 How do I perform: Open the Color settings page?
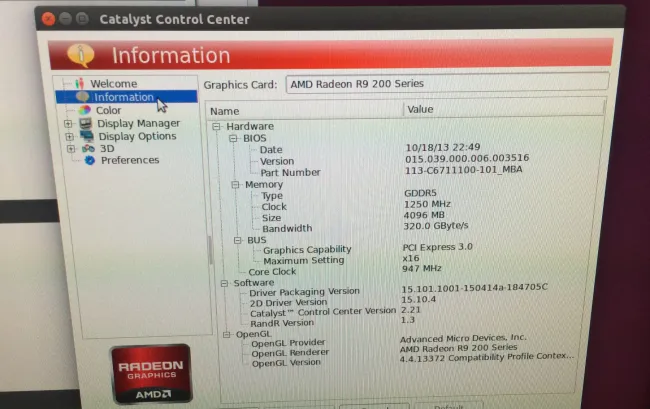pyautogui.click(x=109, y=111)
